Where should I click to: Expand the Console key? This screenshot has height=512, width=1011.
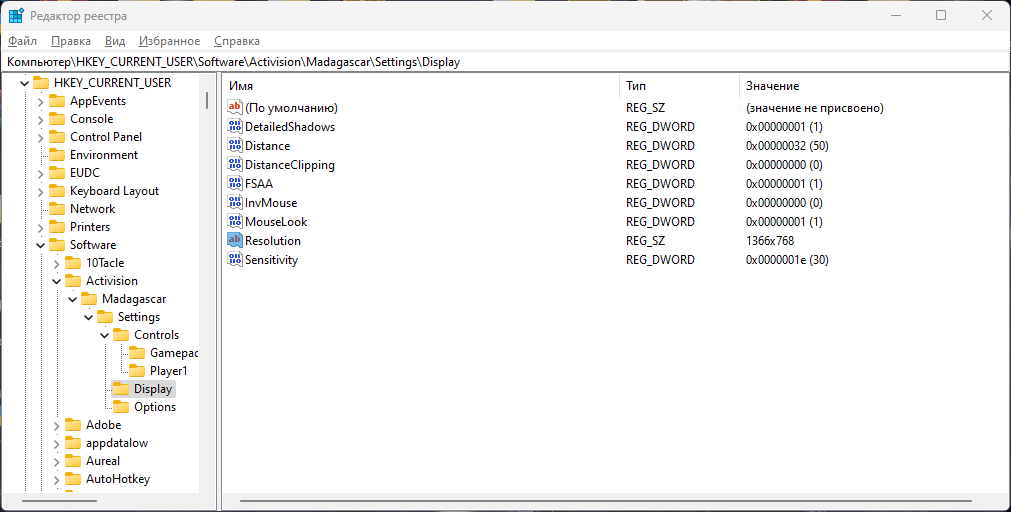(41, 119)
